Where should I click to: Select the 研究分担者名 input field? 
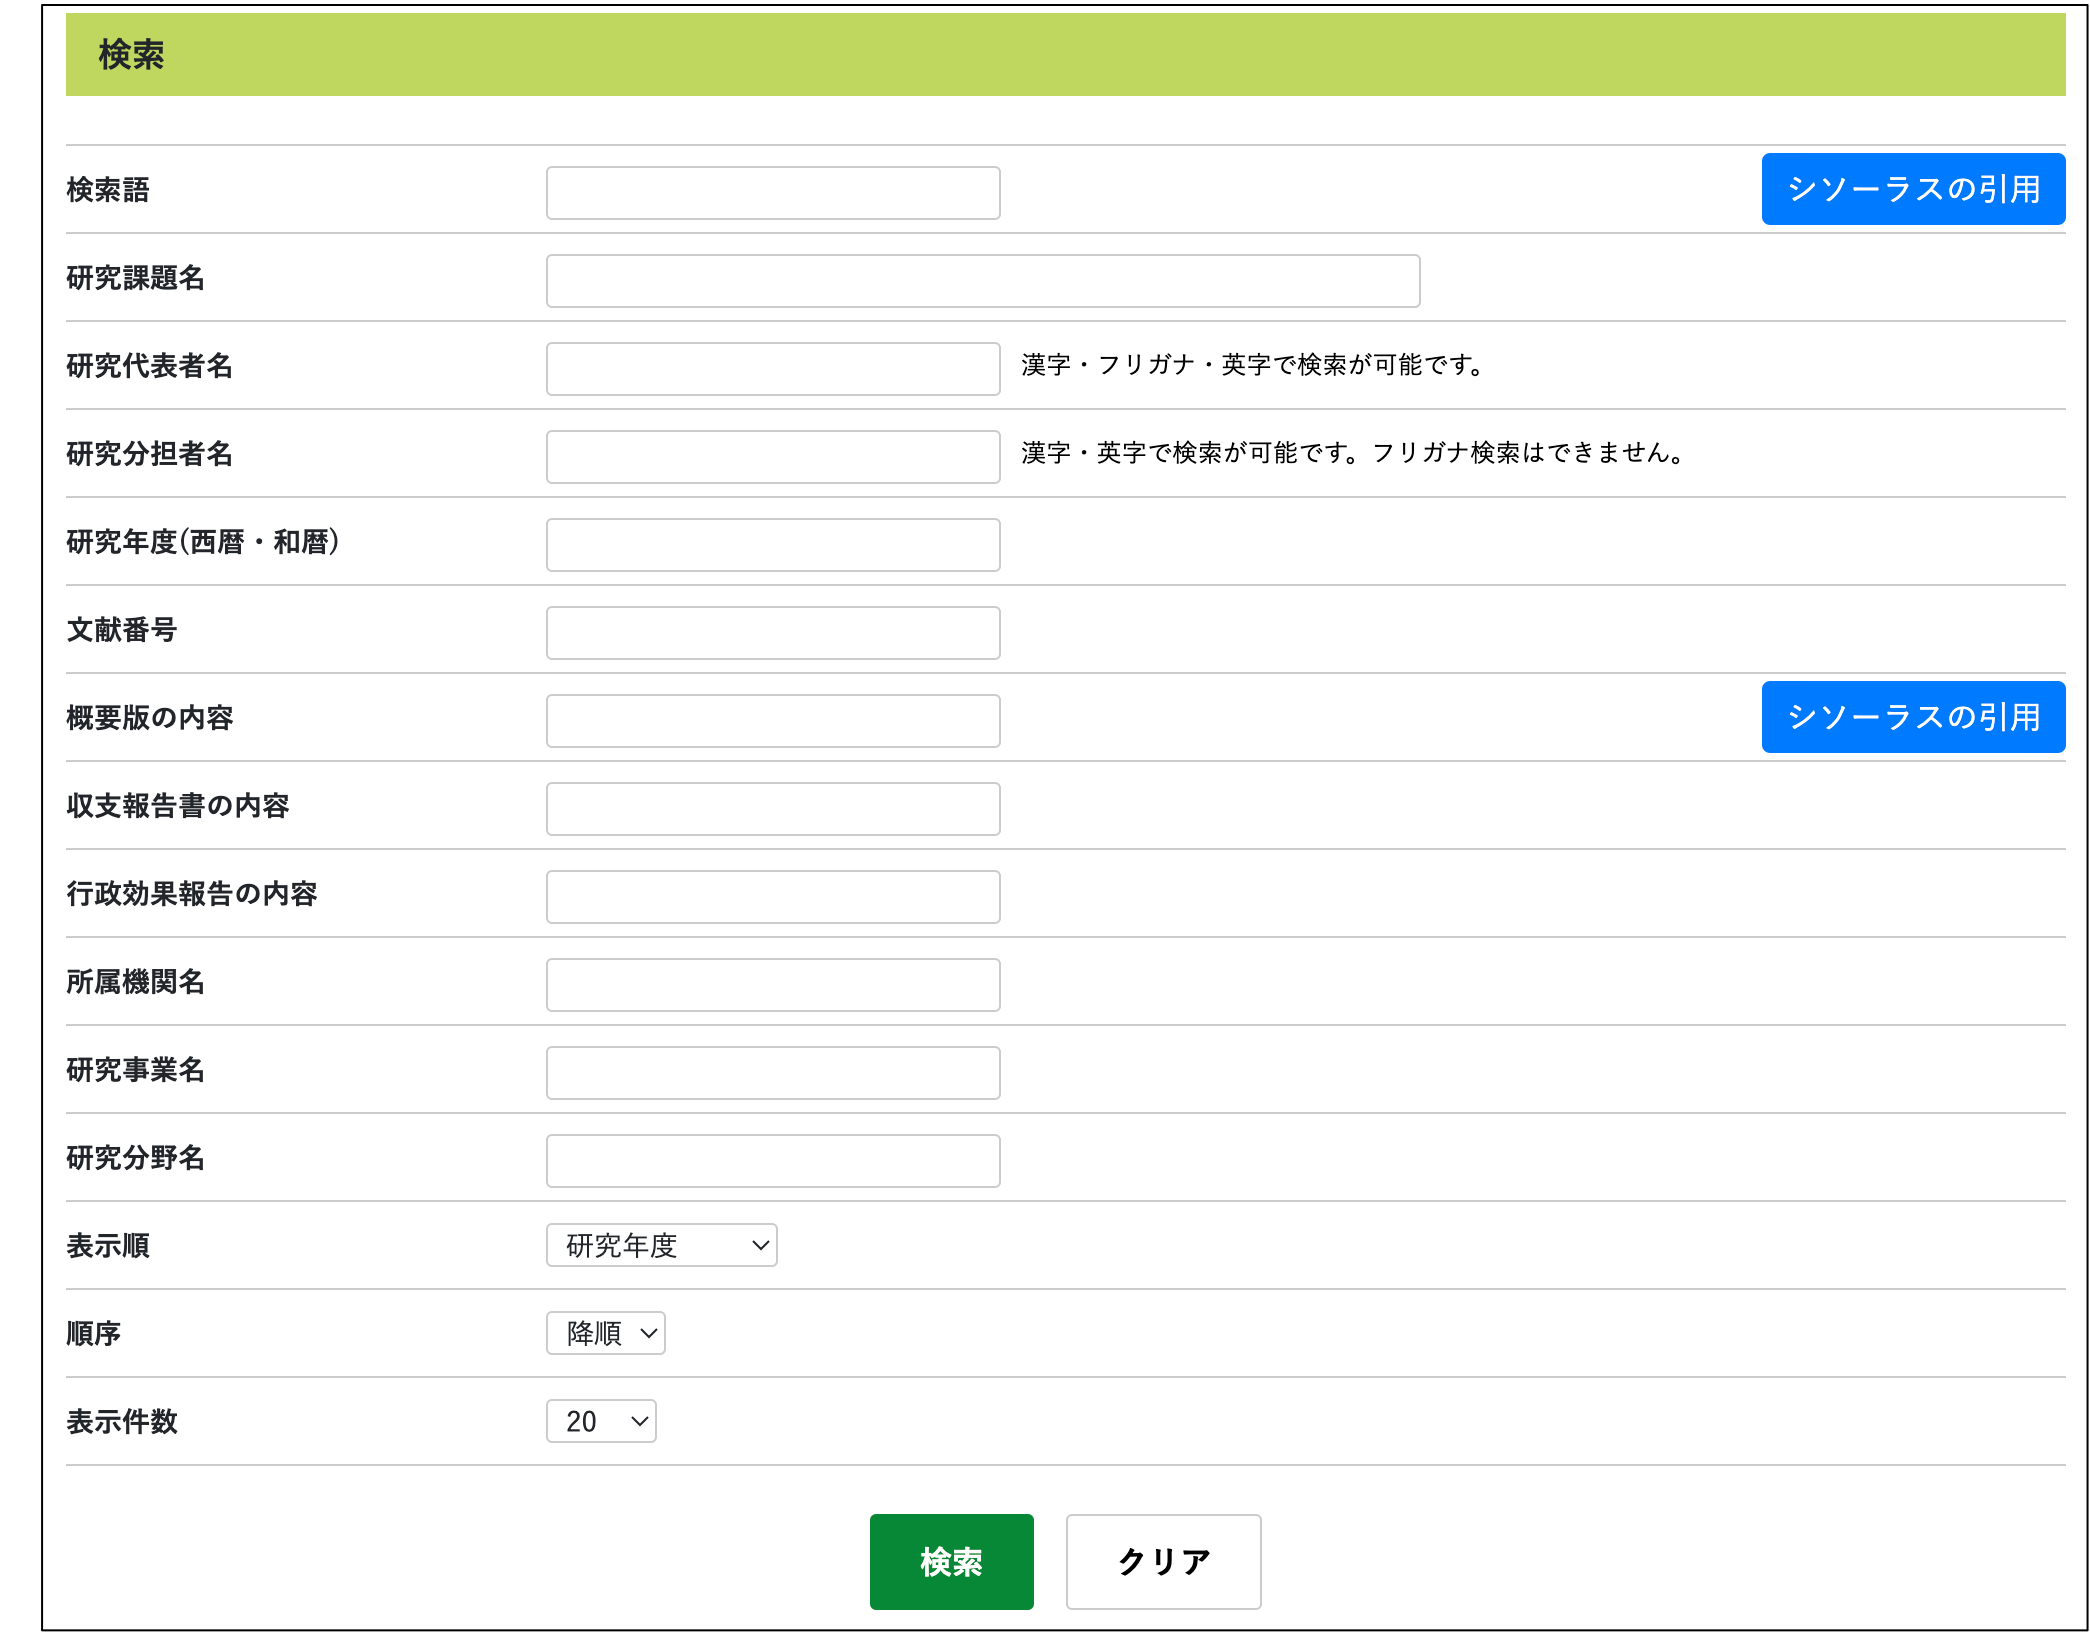tap(773, 457)
